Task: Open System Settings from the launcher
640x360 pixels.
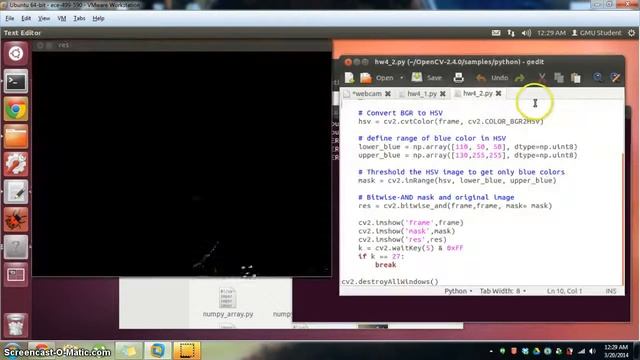Action: click(16, 164)
